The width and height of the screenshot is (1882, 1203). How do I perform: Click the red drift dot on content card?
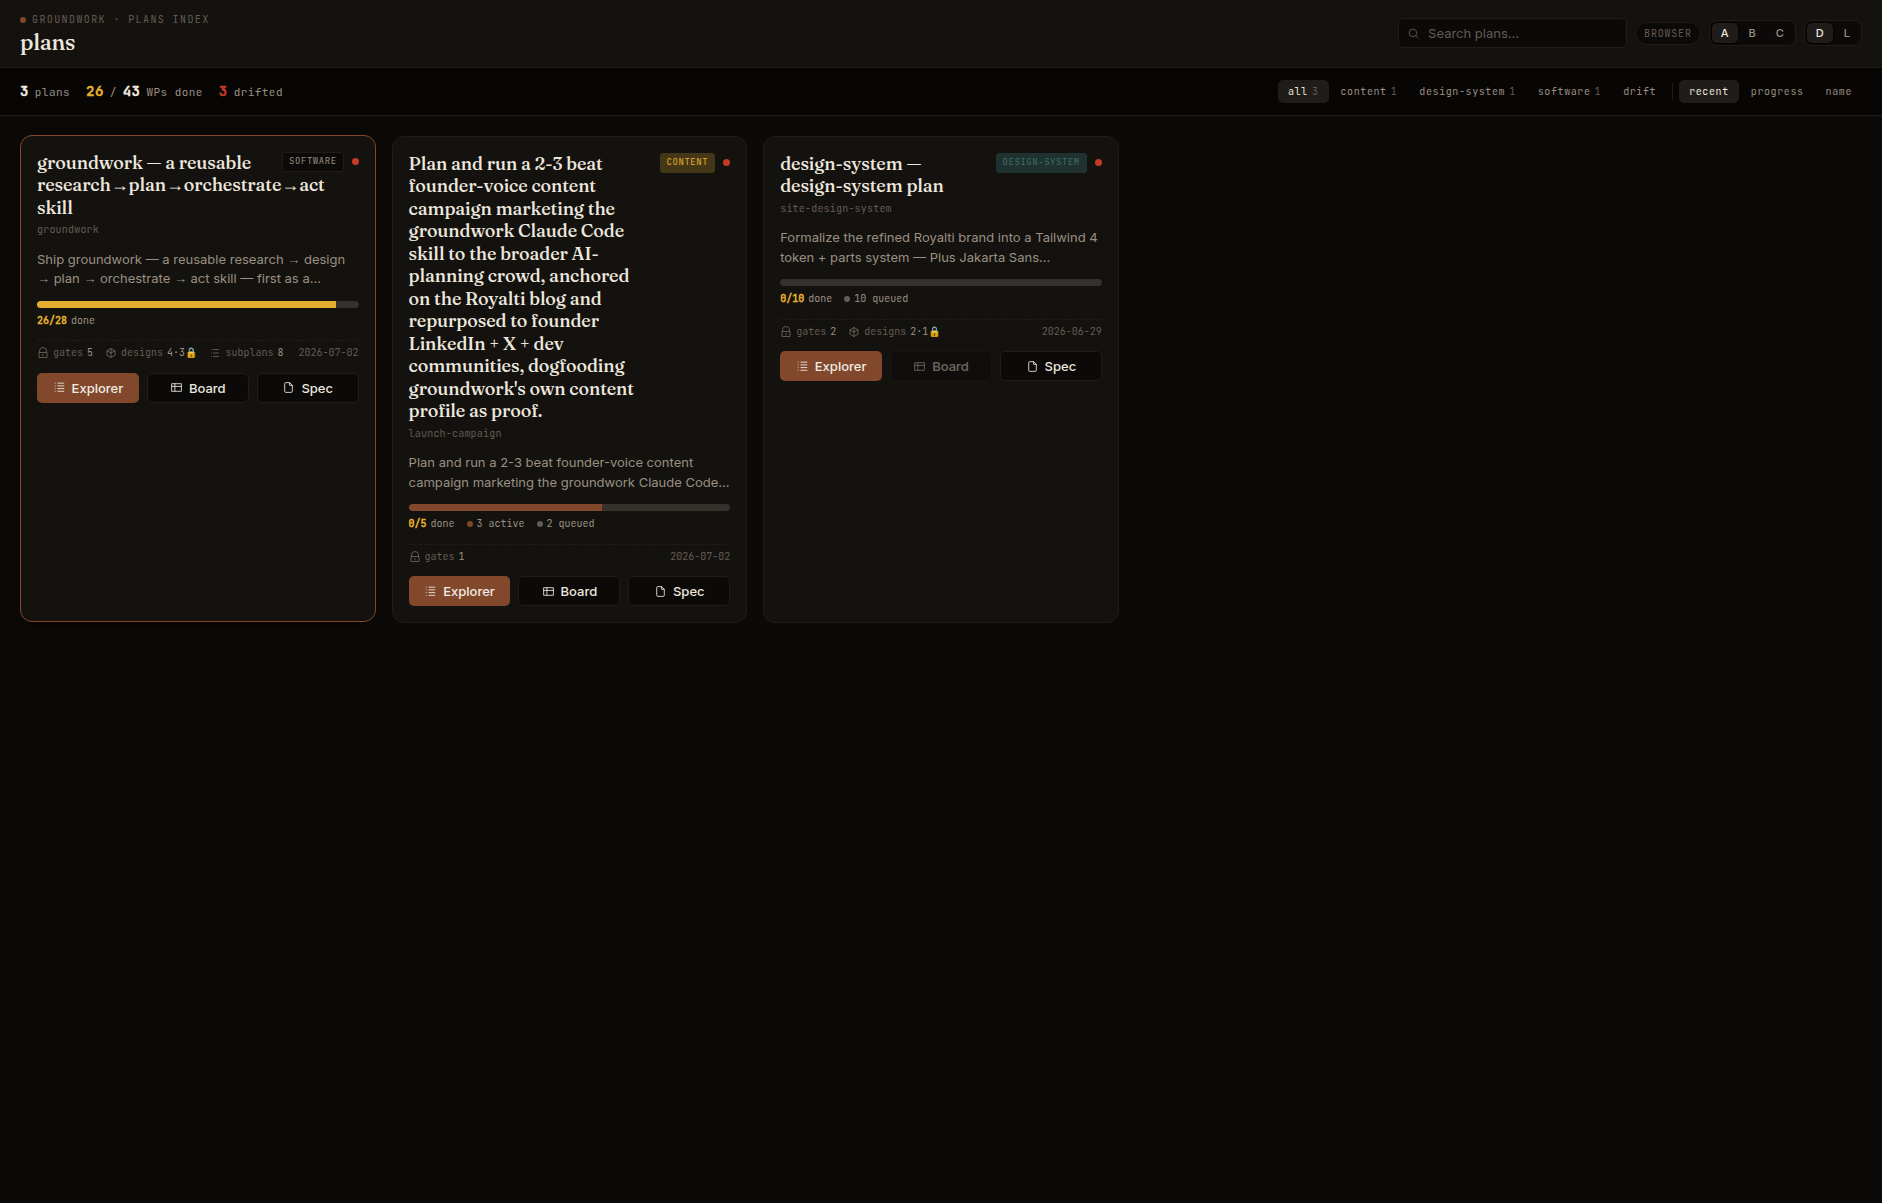click(x=726, y=162)
